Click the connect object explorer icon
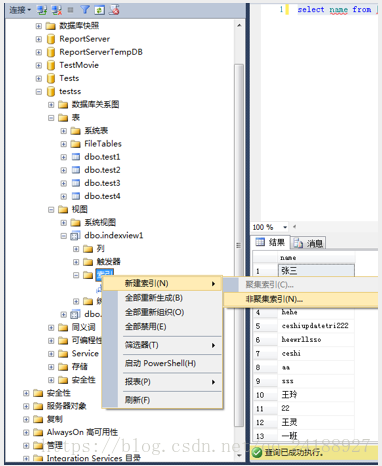Viewport: 382px width, 466px height. [x=42, y=10]
